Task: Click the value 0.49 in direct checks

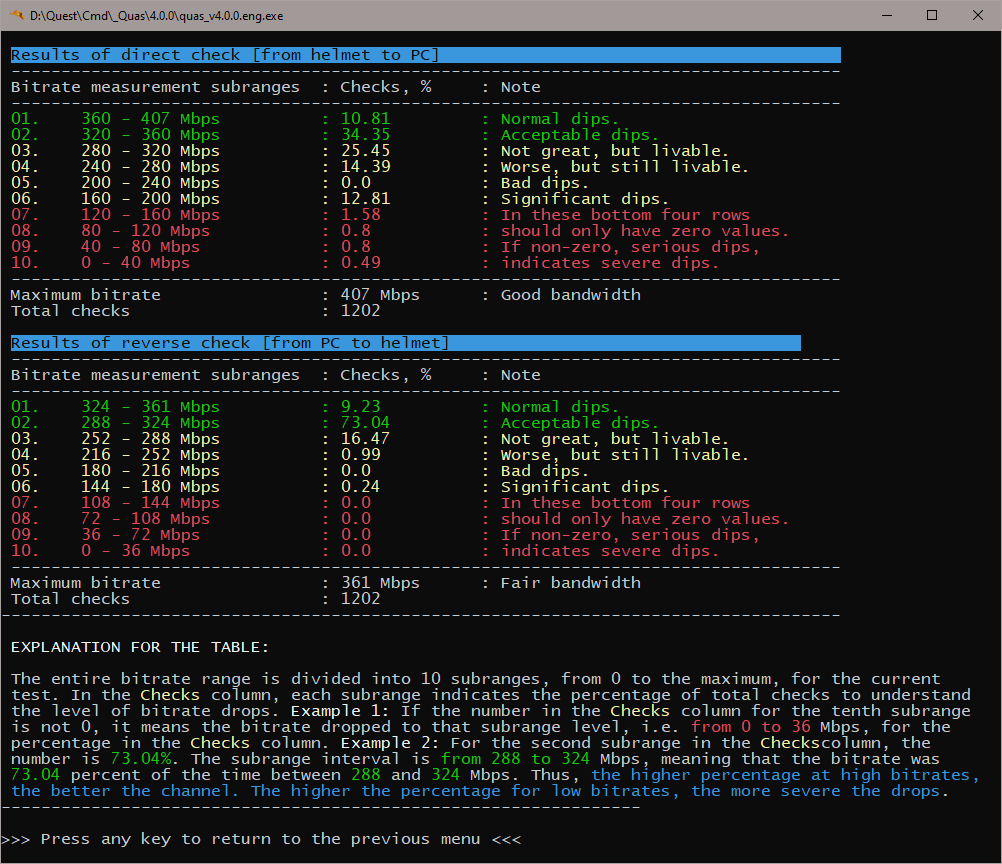Action: click(360, 263)
